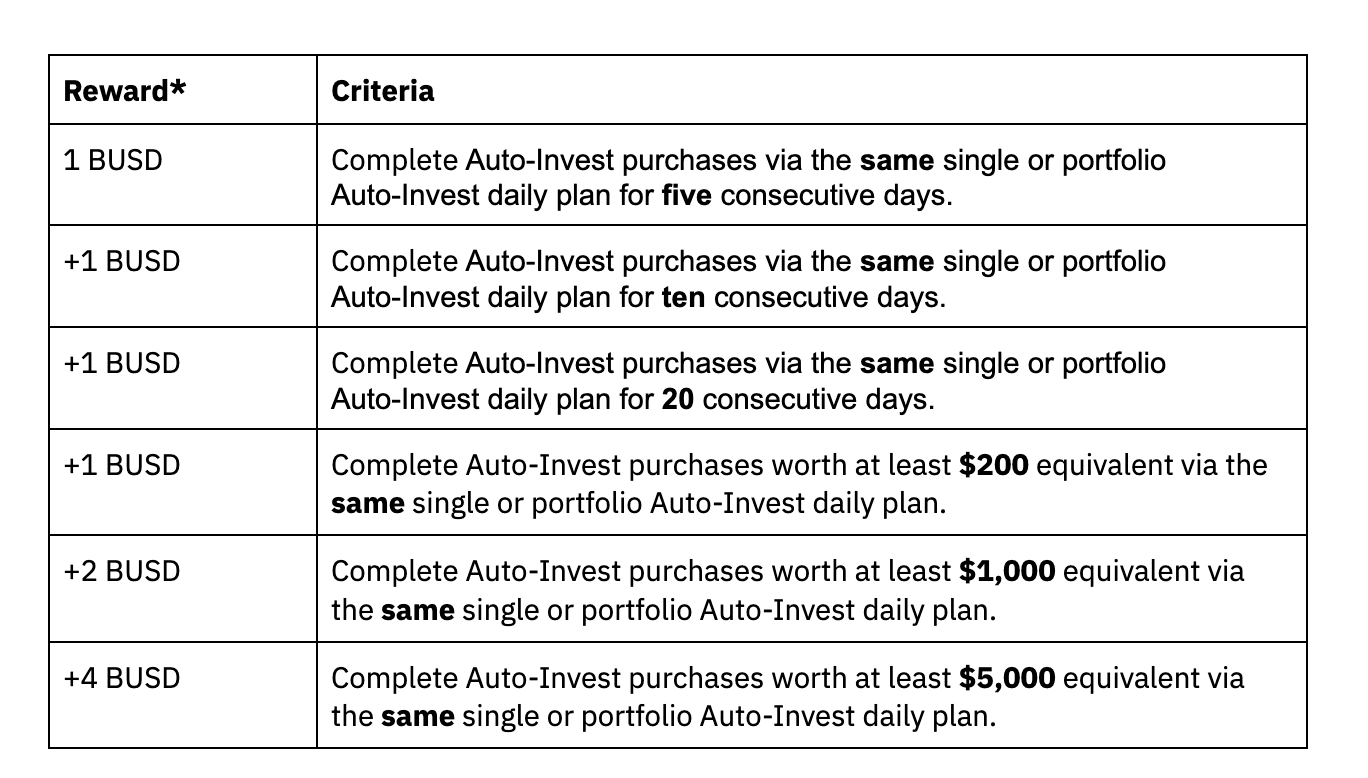Click the bold number "20"
The height and width of the screenshot is (778, 1368).
click(678, 399)
